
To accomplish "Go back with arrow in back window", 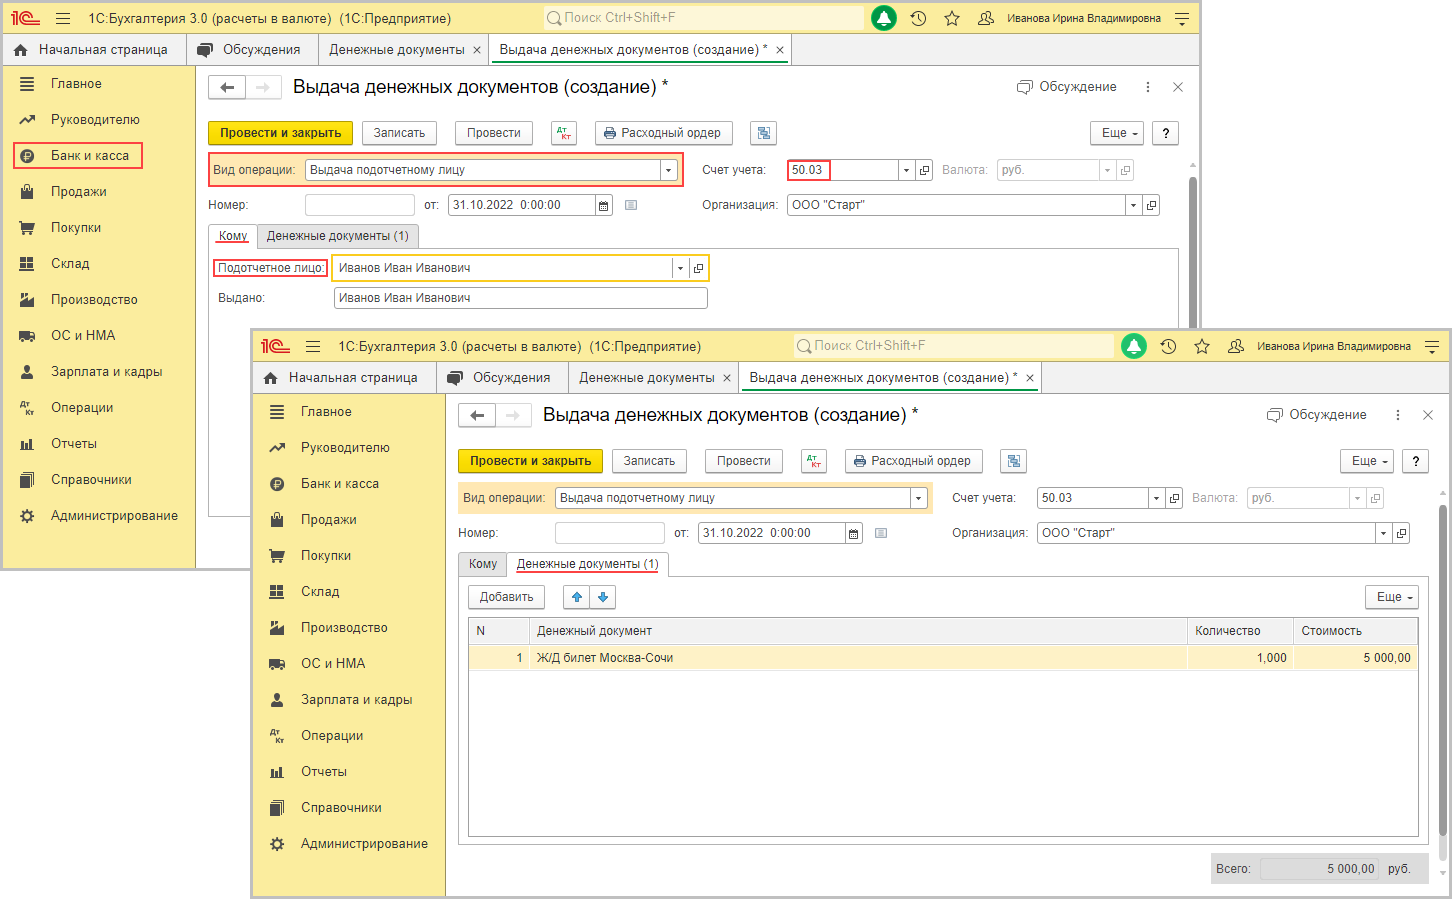I will [x=227, y=88].
